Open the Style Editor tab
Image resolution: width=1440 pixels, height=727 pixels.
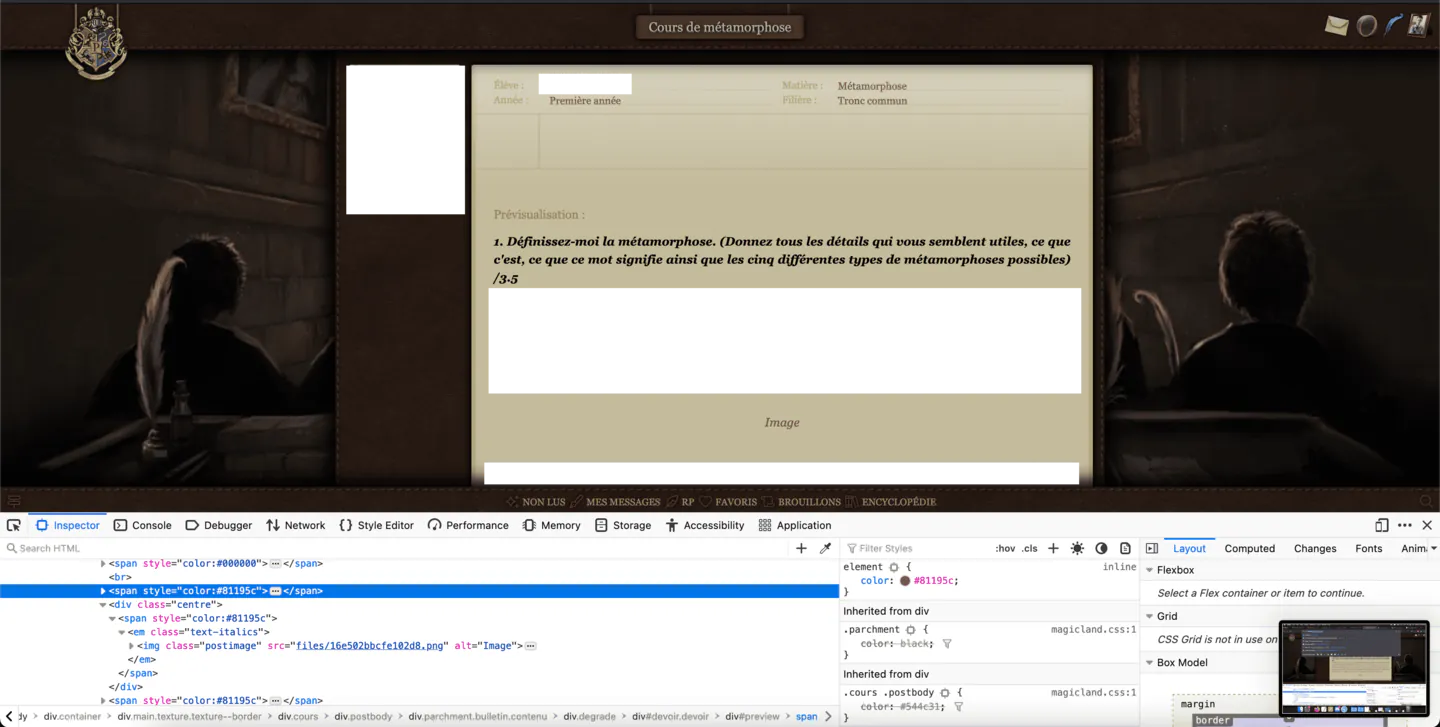tap(376, 525)
